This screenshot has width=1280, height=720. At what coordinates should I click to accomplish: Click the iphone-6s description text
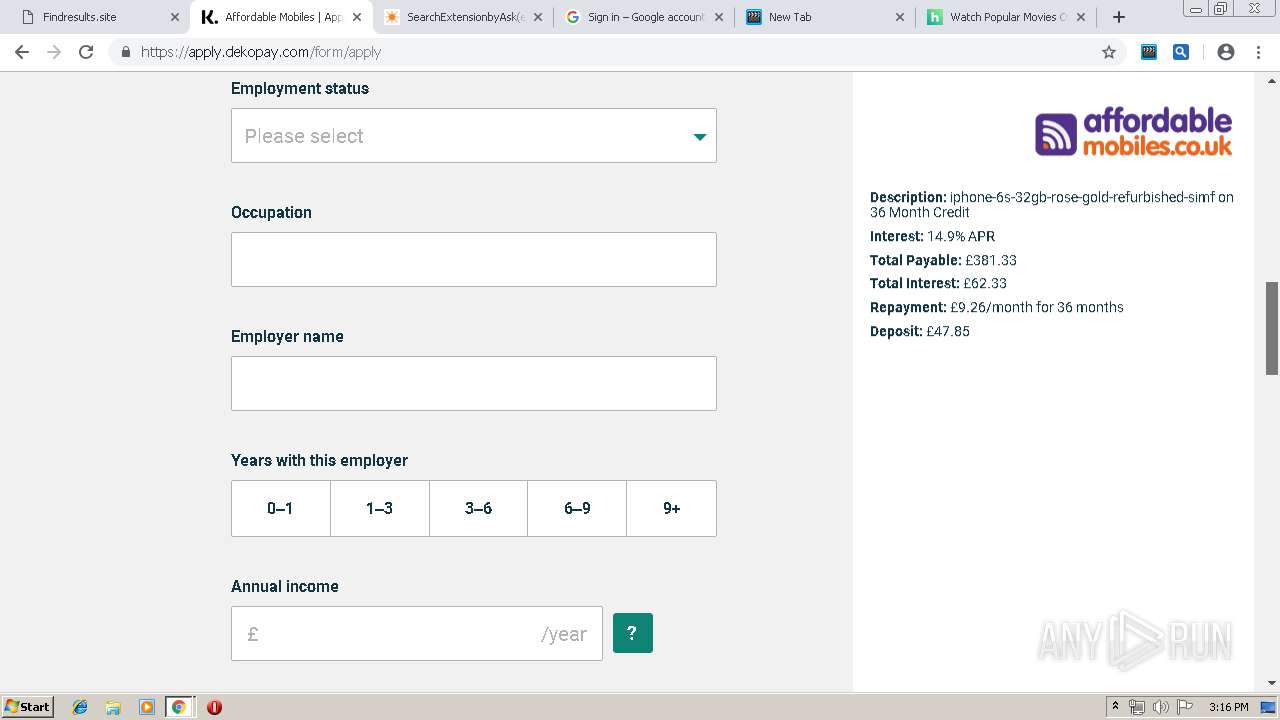(1052, 204)
